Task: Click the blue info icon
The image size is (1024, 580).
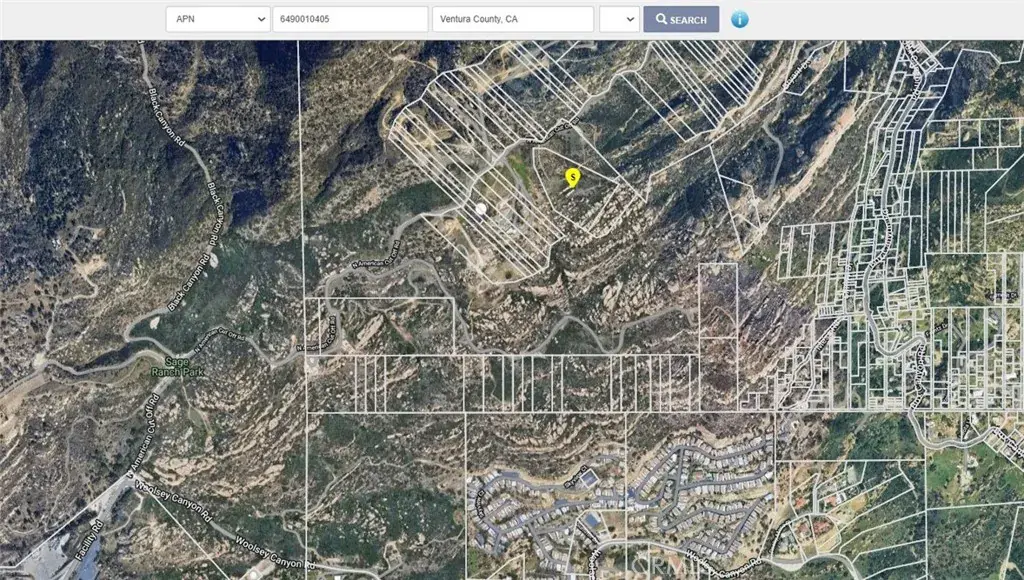Action: click(x=739, y=19)
